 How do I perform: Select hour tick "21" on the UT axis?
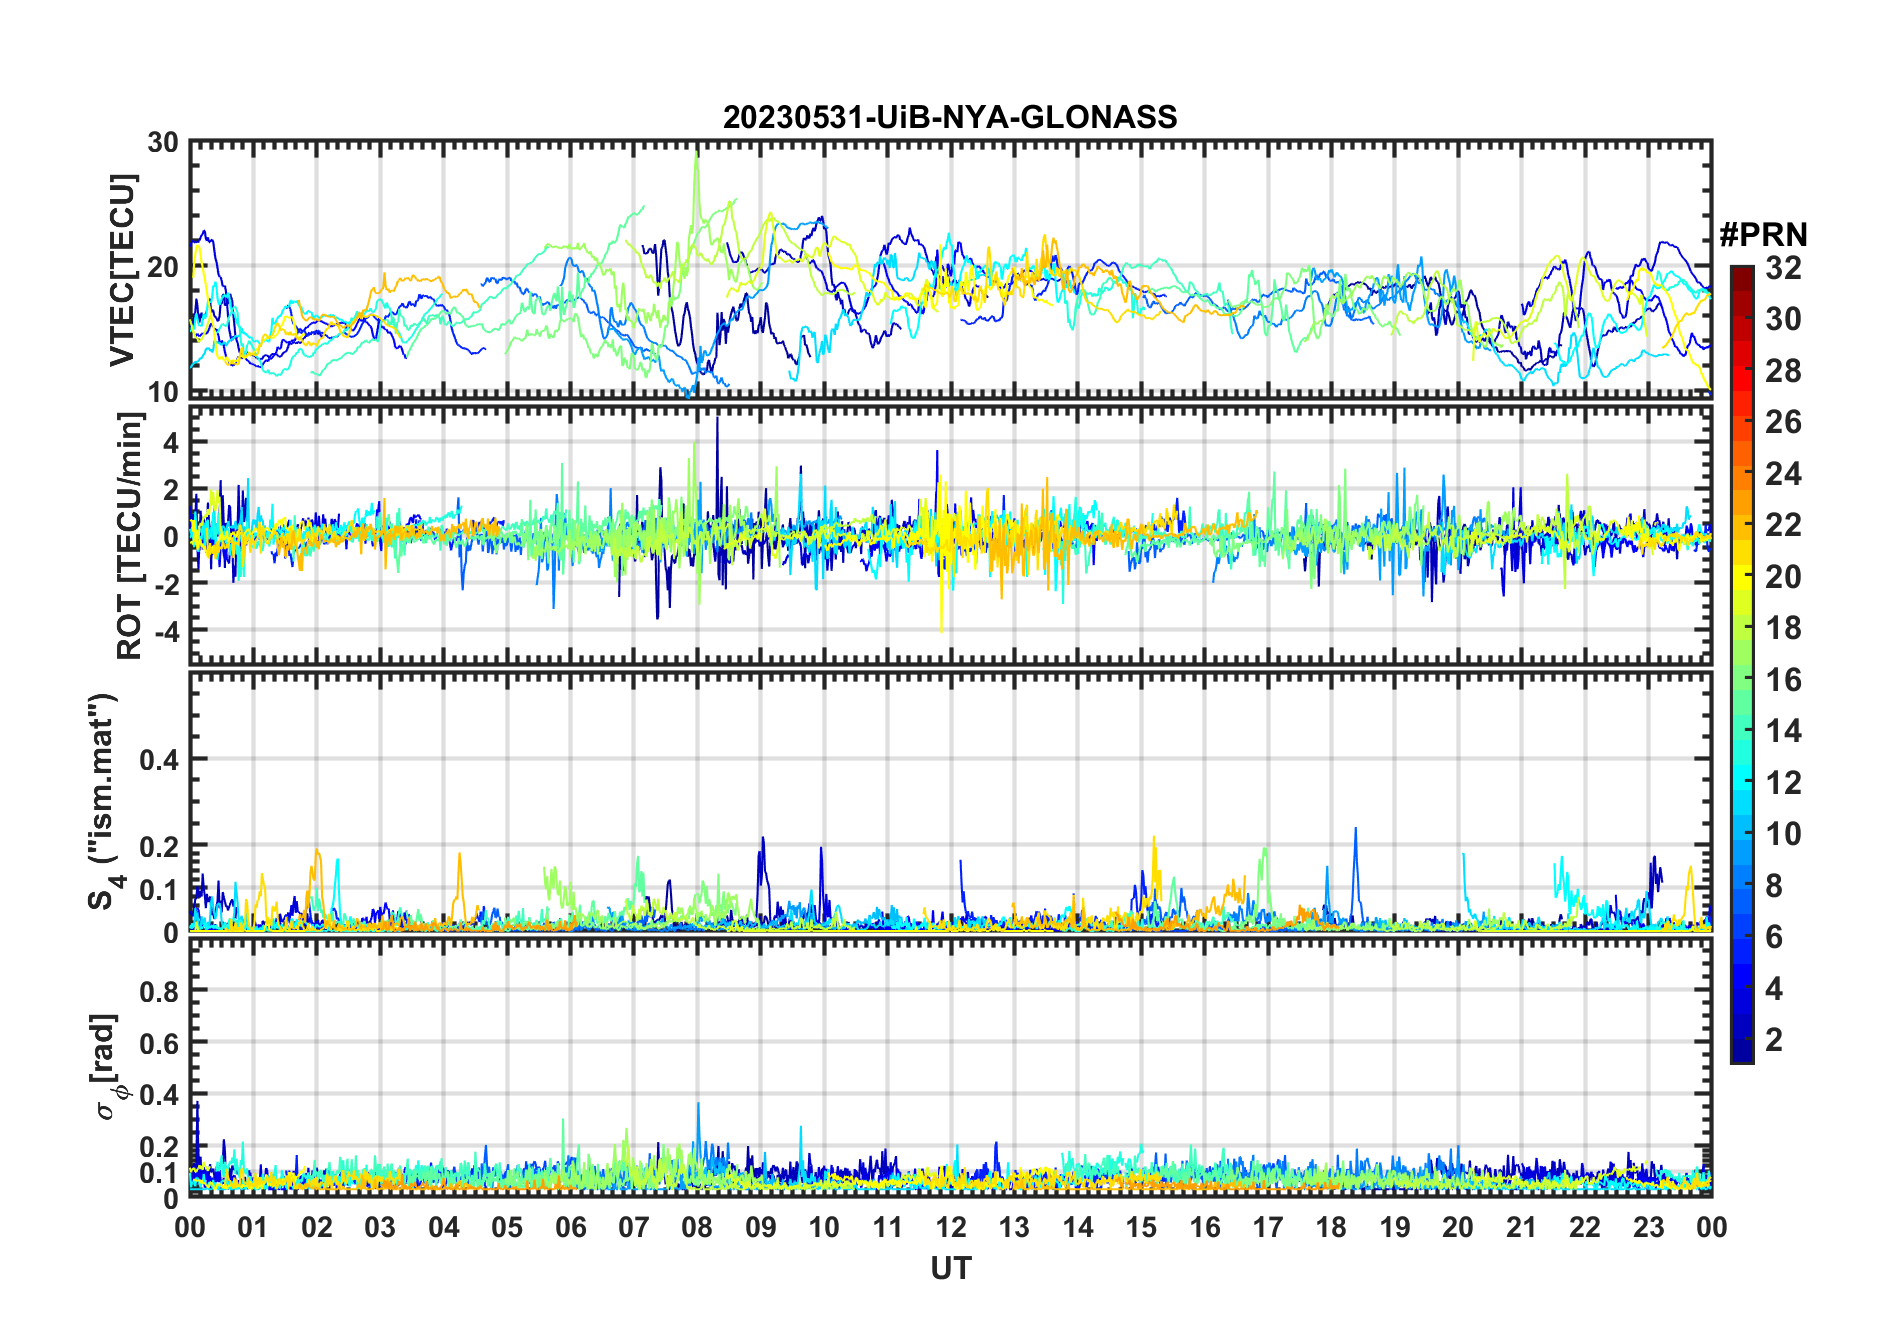point(1521,1227)
